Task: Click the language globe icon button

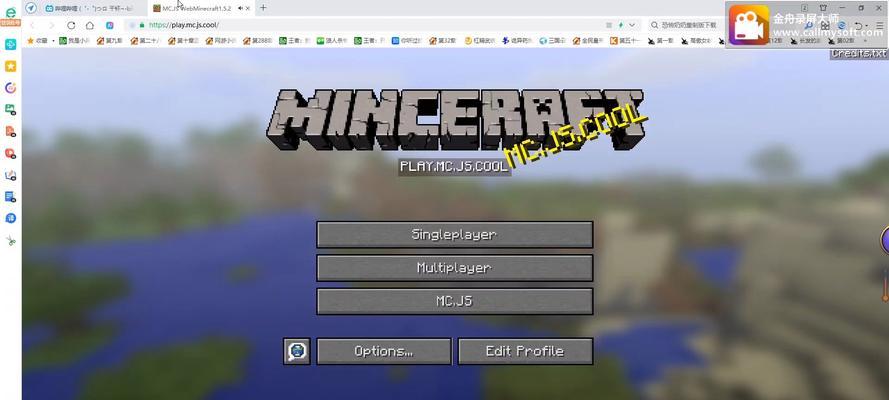Action: (297, 351)
